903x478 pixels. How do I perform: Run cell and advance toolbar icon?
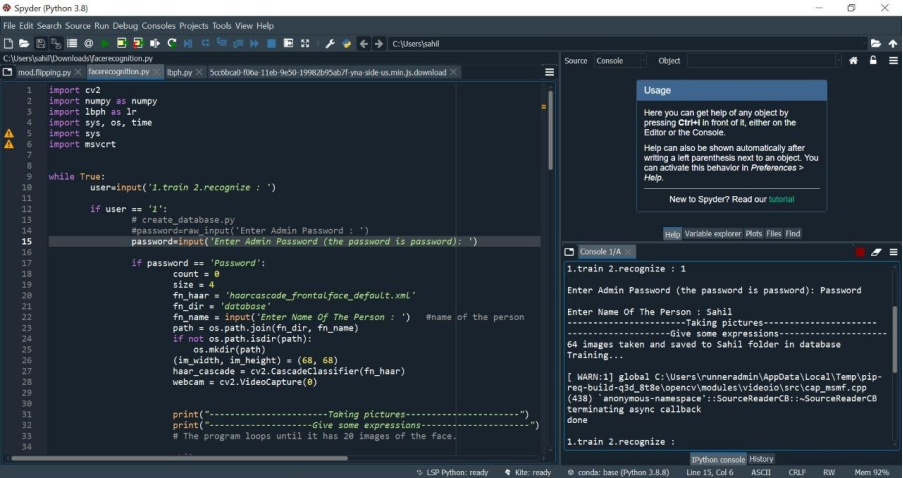[x=138, y=43]
